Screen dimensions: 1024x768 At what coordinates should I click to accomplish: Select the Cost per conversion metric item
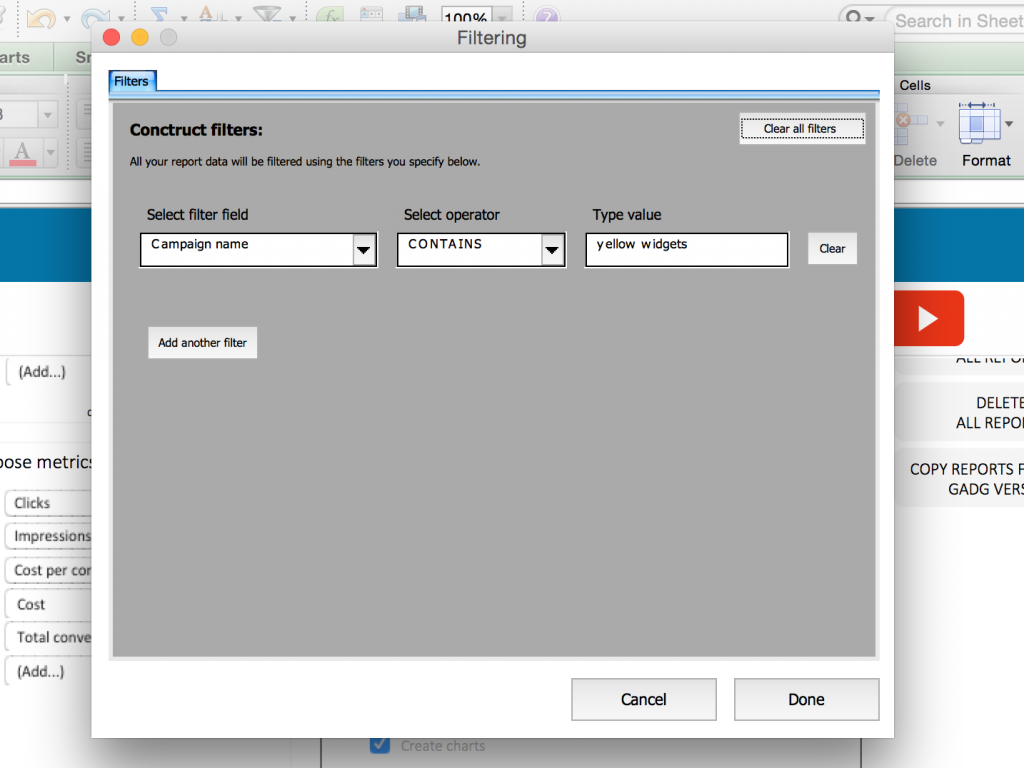pyautogui.click(x=49, y=570)
